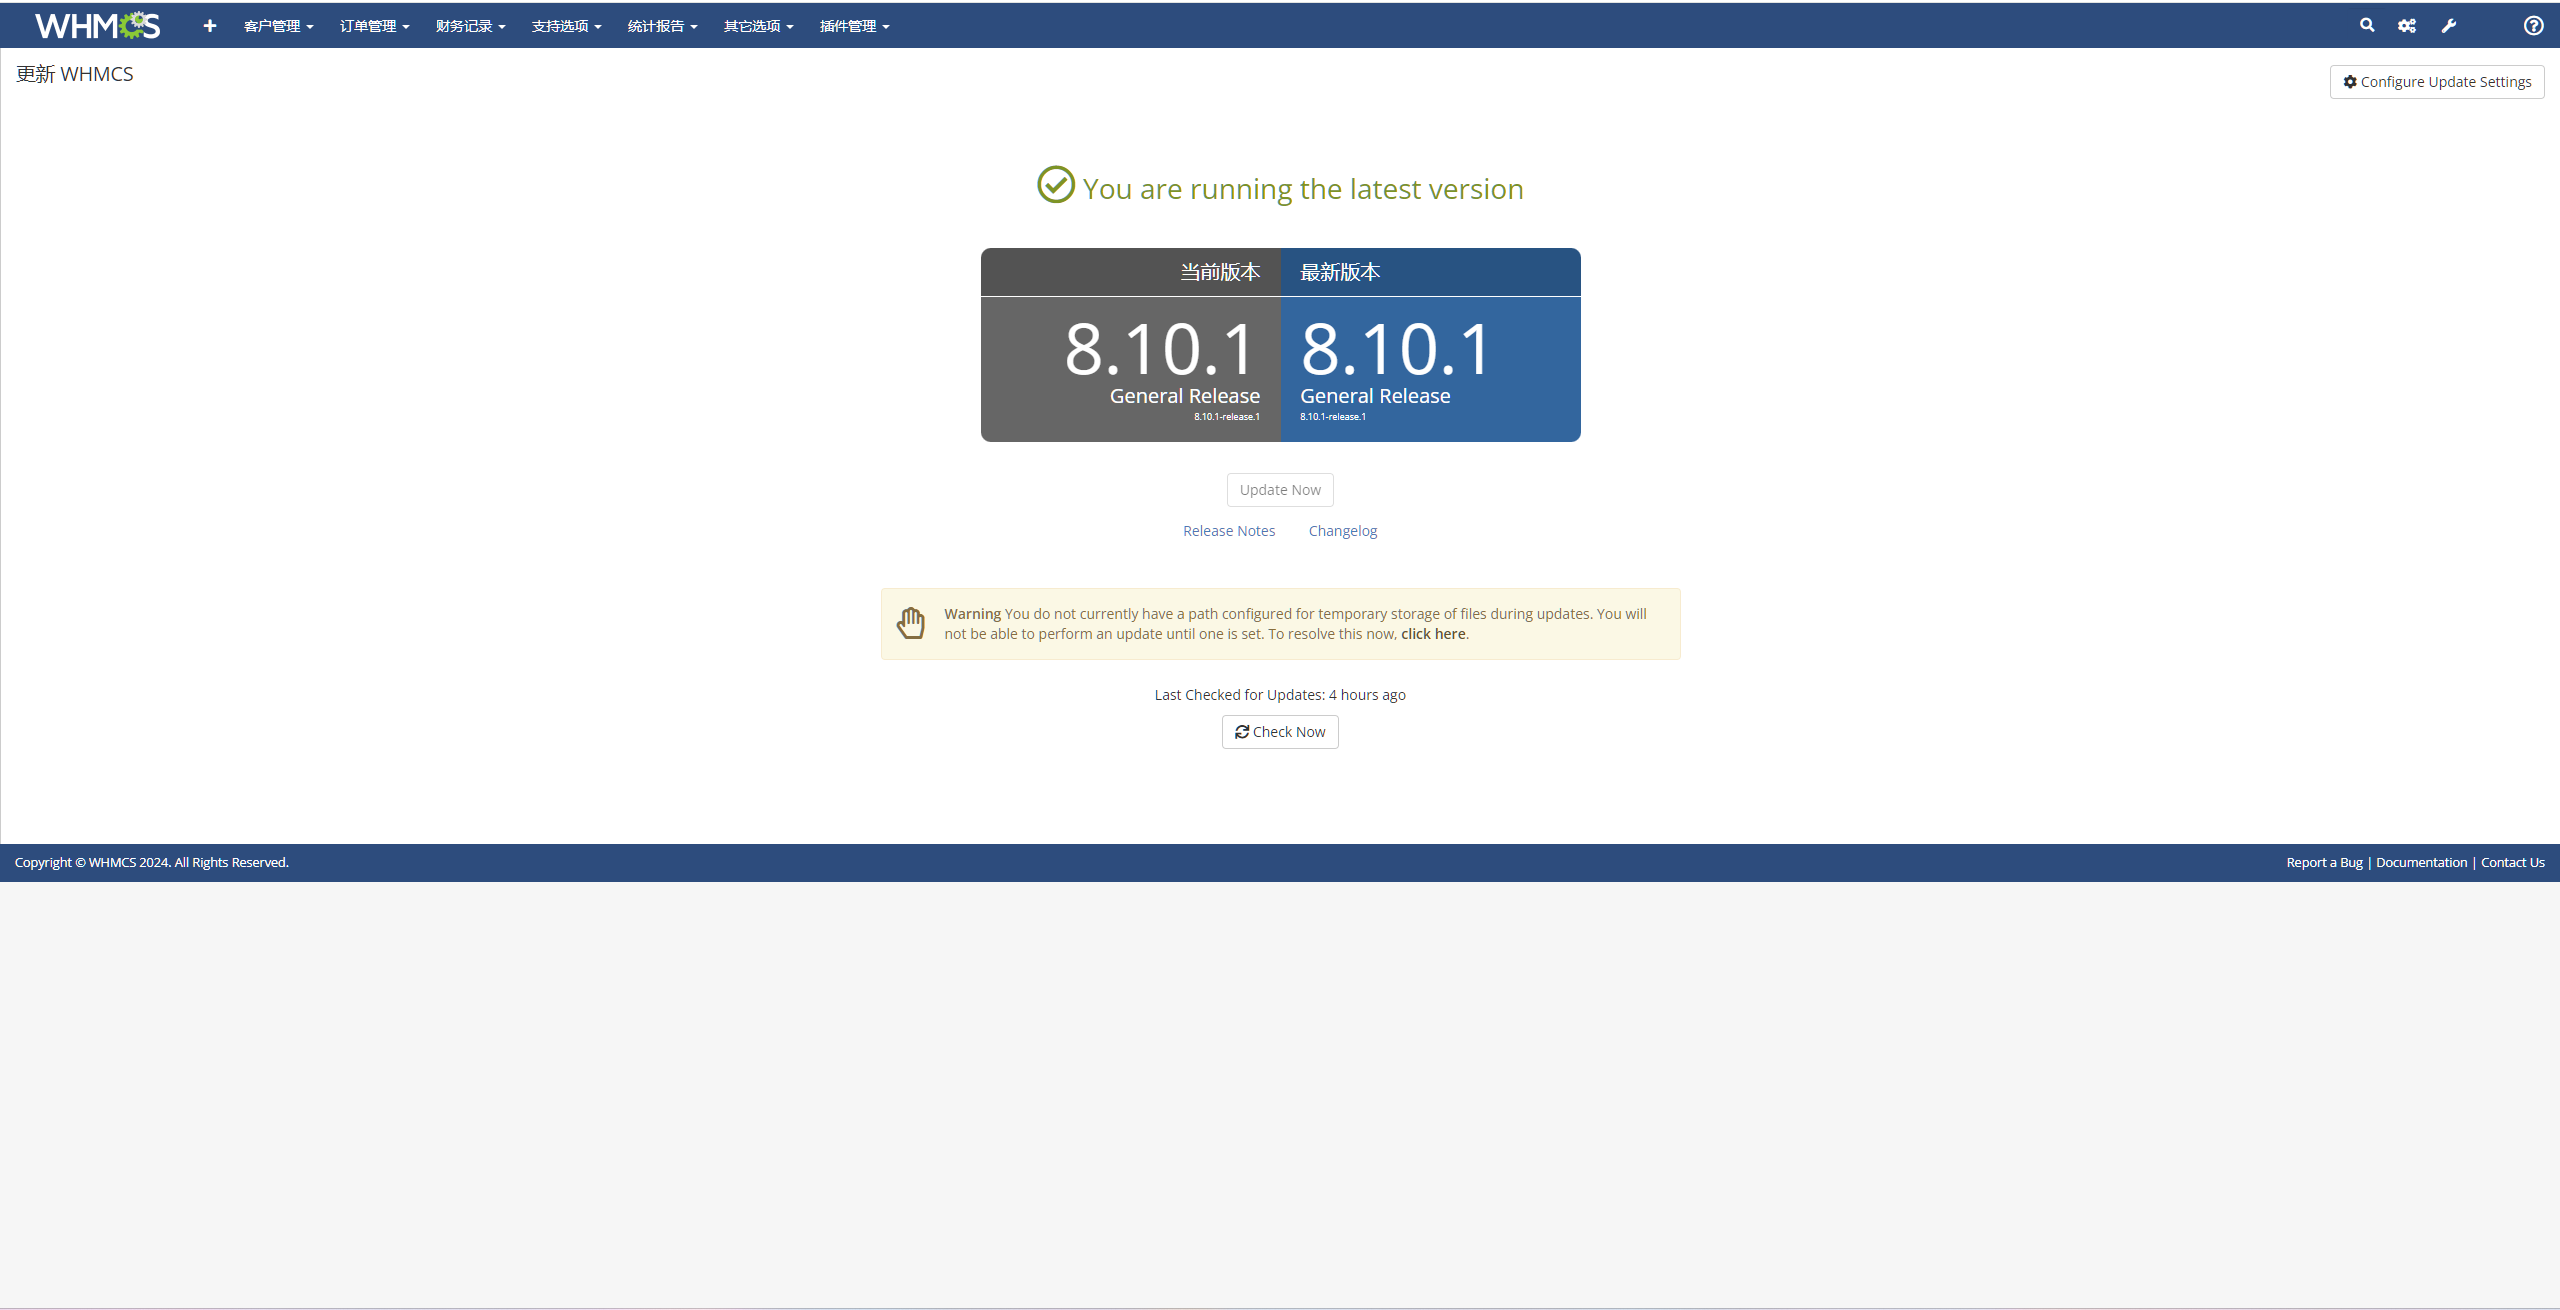Open the 统计报告 menu
Image resolution: width=2560 pixels, height=1310 pixels.
pyautogui.click(x=662, y=26)
